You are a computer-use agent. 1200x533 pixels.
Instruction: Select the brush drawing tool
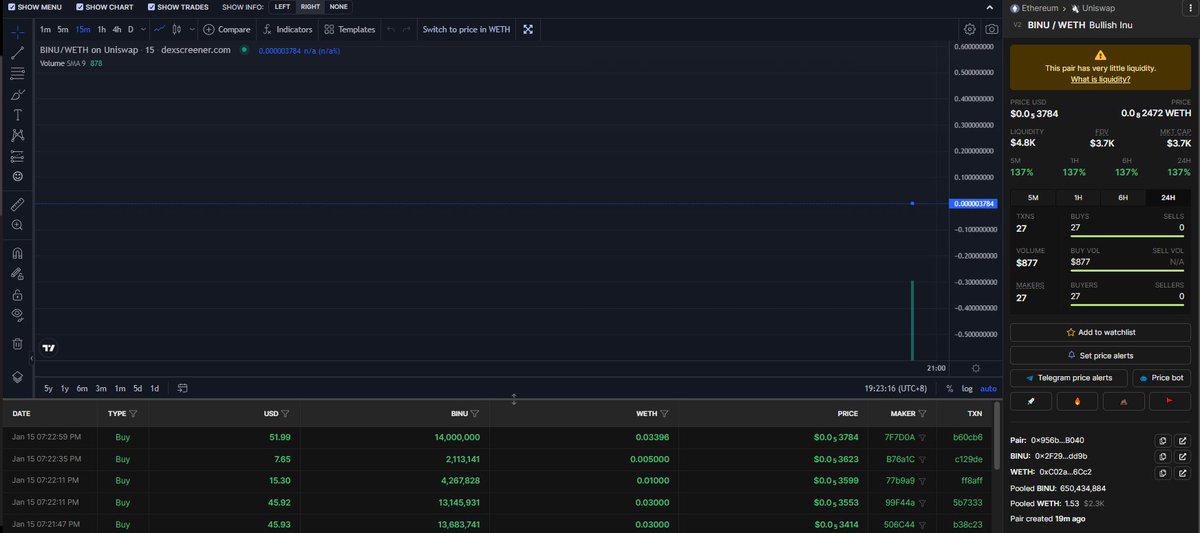(17, 95)
